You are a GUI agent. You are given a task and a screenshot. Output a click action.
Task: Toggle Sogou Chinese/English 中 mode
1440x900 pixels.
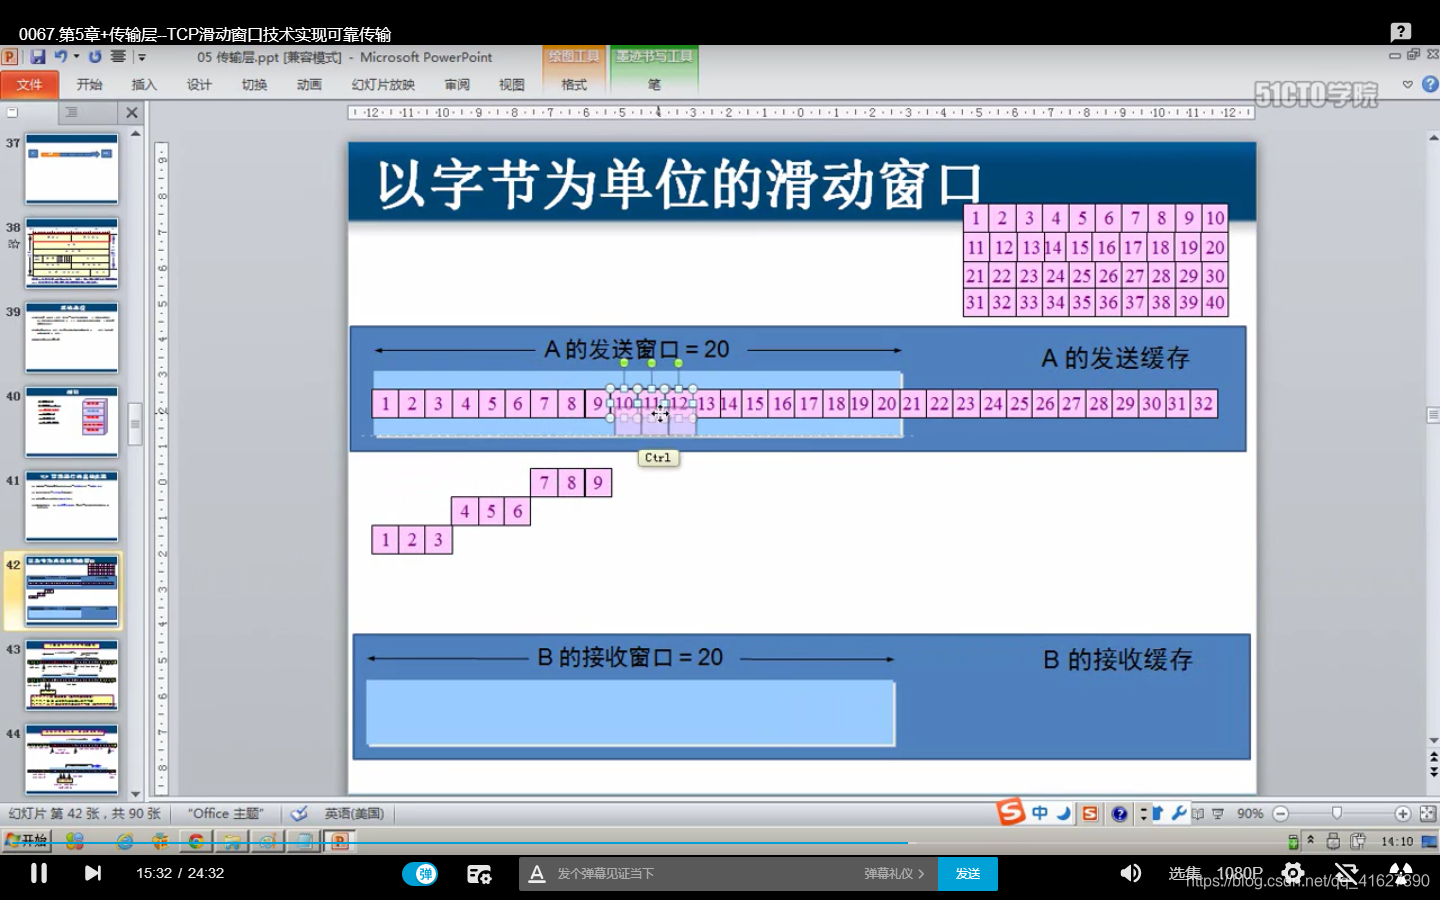(x=1040, y=813)
